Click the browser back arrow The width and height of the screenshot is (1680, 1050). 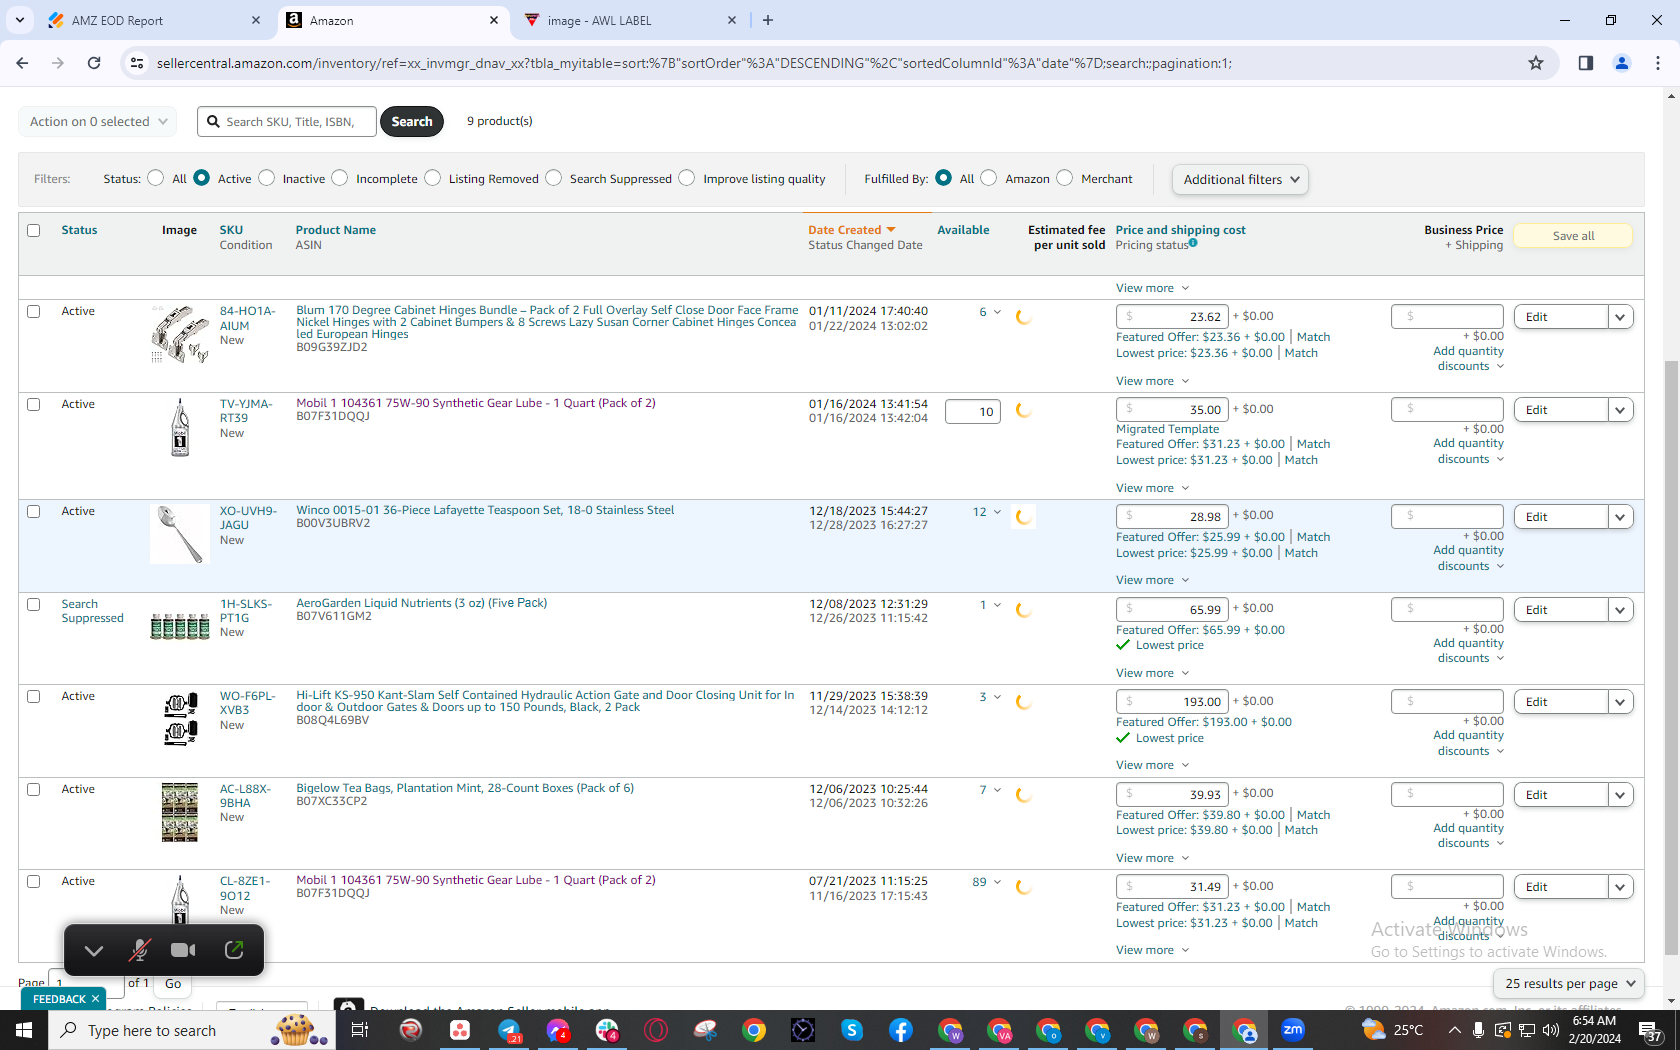[22, 63]
